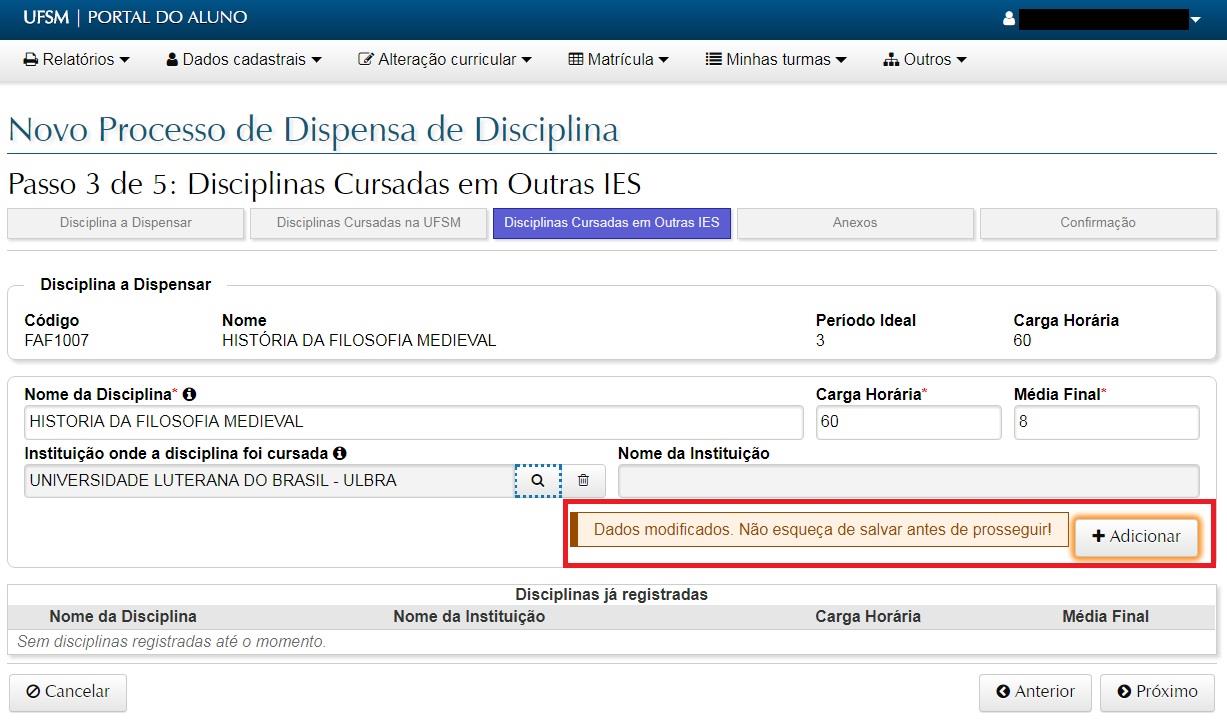This screenshot has height=725, width=1227.
Task: Click the user profile icon in header
Action: point(1009,18)
